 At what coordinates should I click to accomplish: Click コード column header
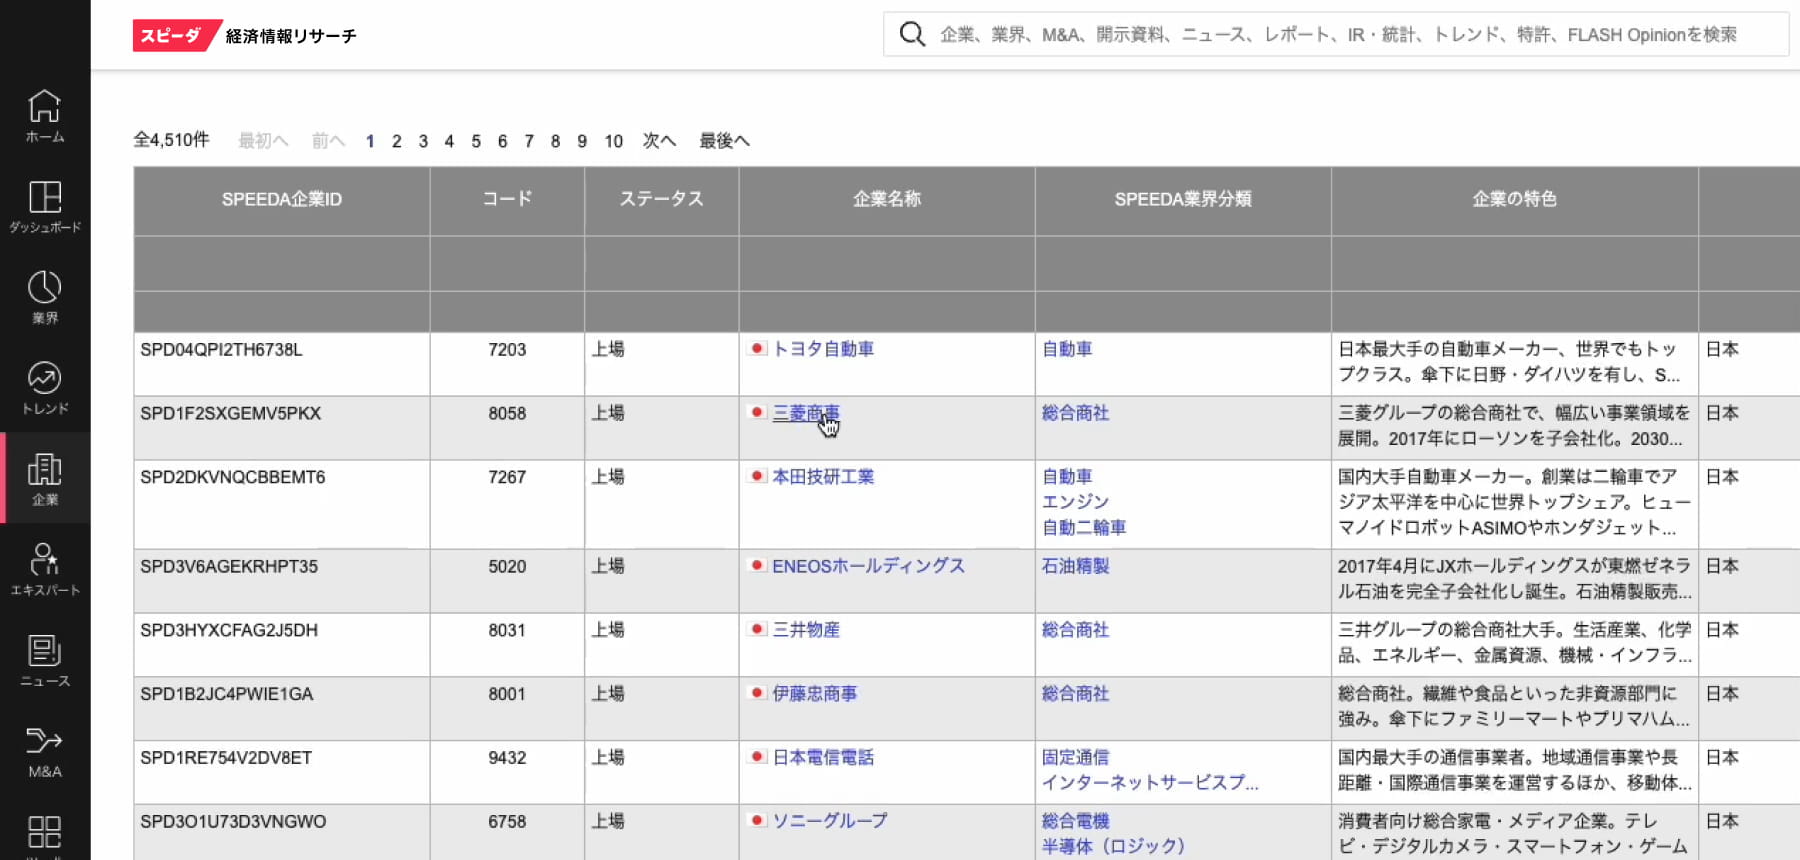[507, 200]
